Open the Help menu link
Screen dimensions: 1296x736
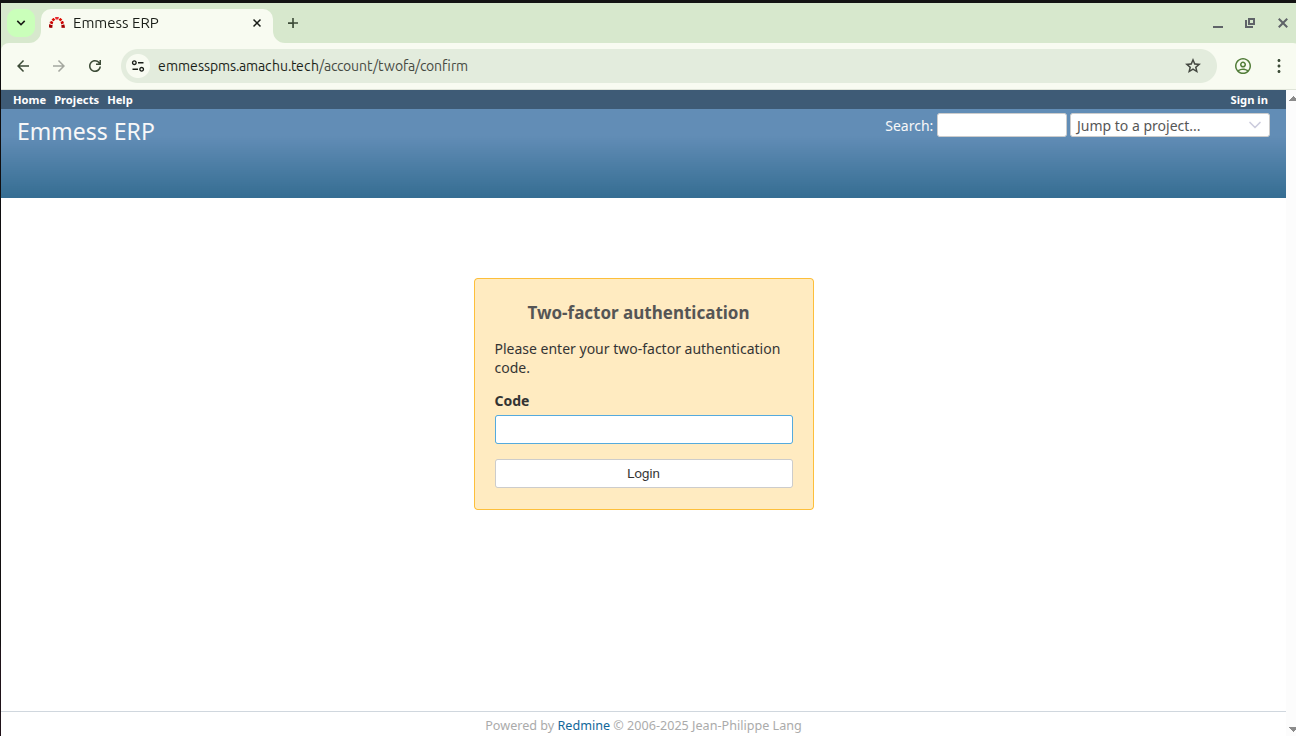[120, 100]
